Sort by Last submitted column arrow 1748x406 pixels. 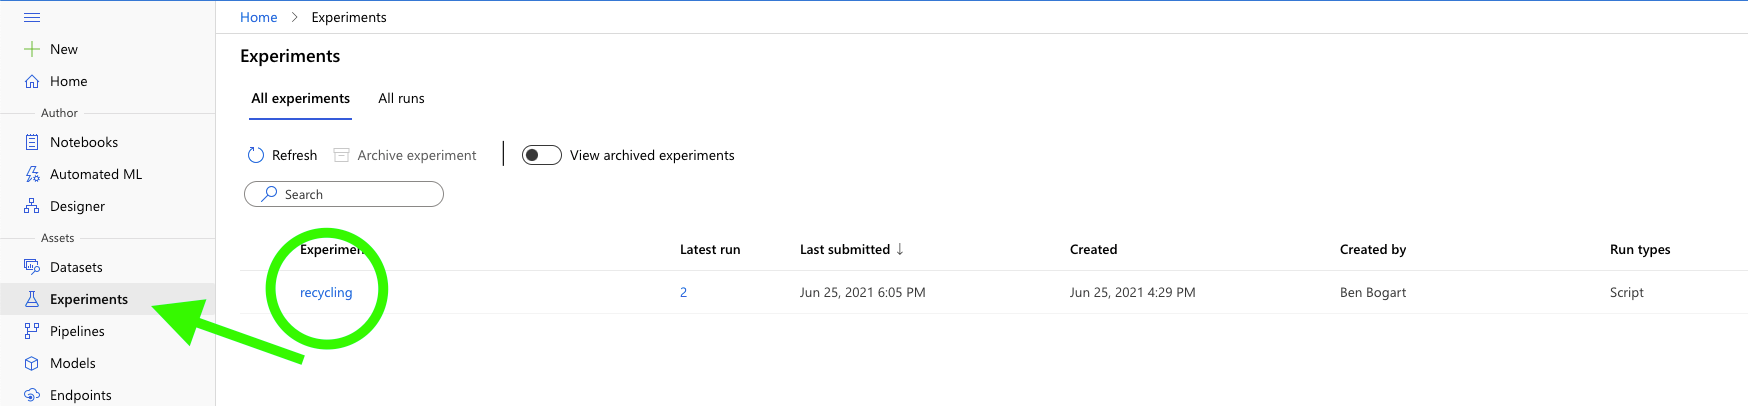pyautogui.click(x=900, y=249)
